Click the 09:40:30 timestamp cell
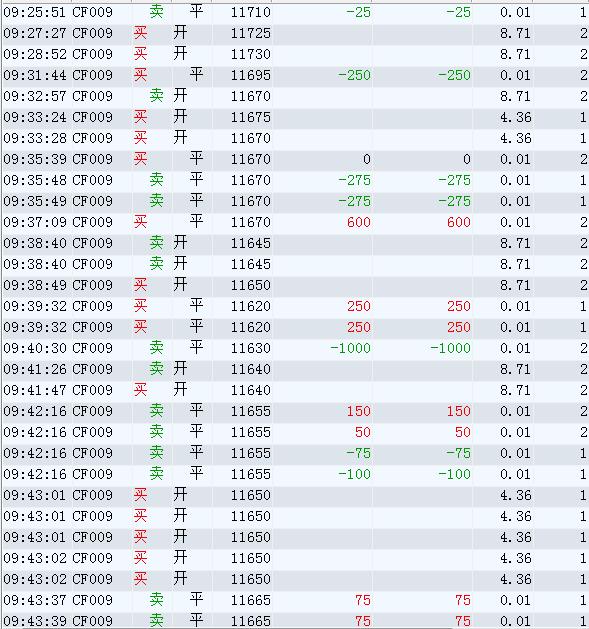Viewport: 589px width, 629px height. coord(35,348)
